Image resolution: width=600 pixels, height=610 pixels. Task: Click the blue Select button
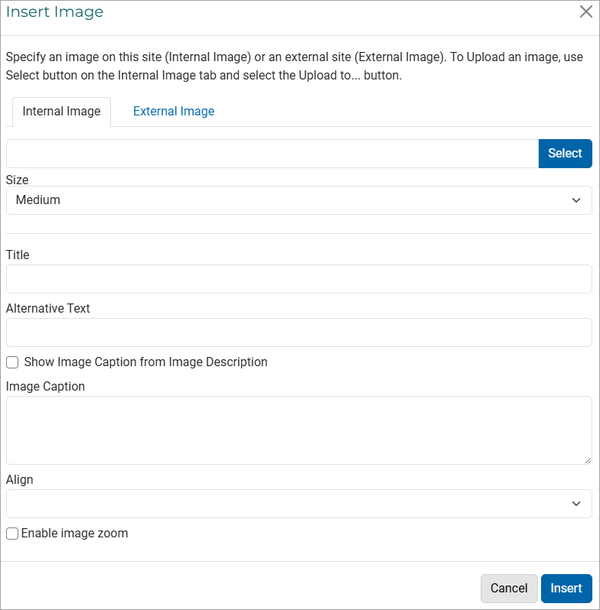click(565, 154)
